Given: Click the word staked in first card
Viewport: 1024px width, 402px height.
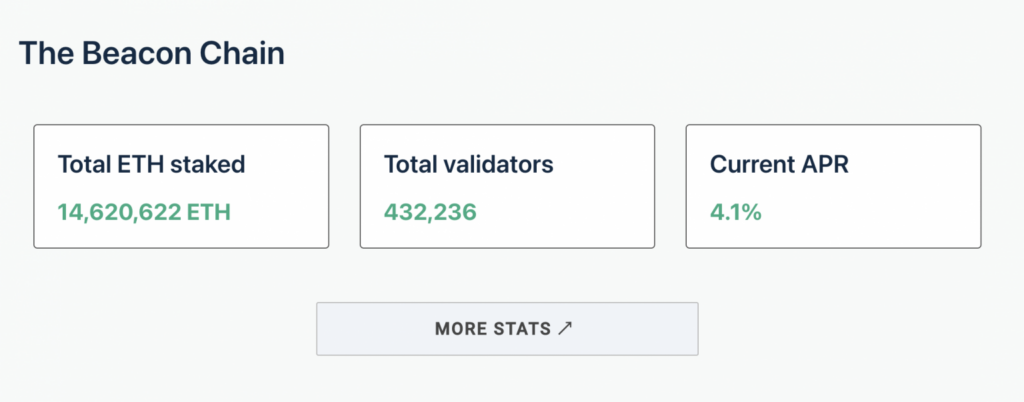Looking at the screenshot, I should [x=208, y=165].
